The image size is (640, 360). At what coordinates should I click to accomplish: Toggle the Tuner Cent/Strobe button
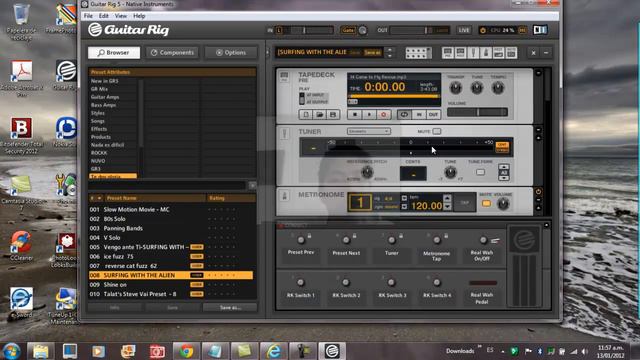click(502, 147)
